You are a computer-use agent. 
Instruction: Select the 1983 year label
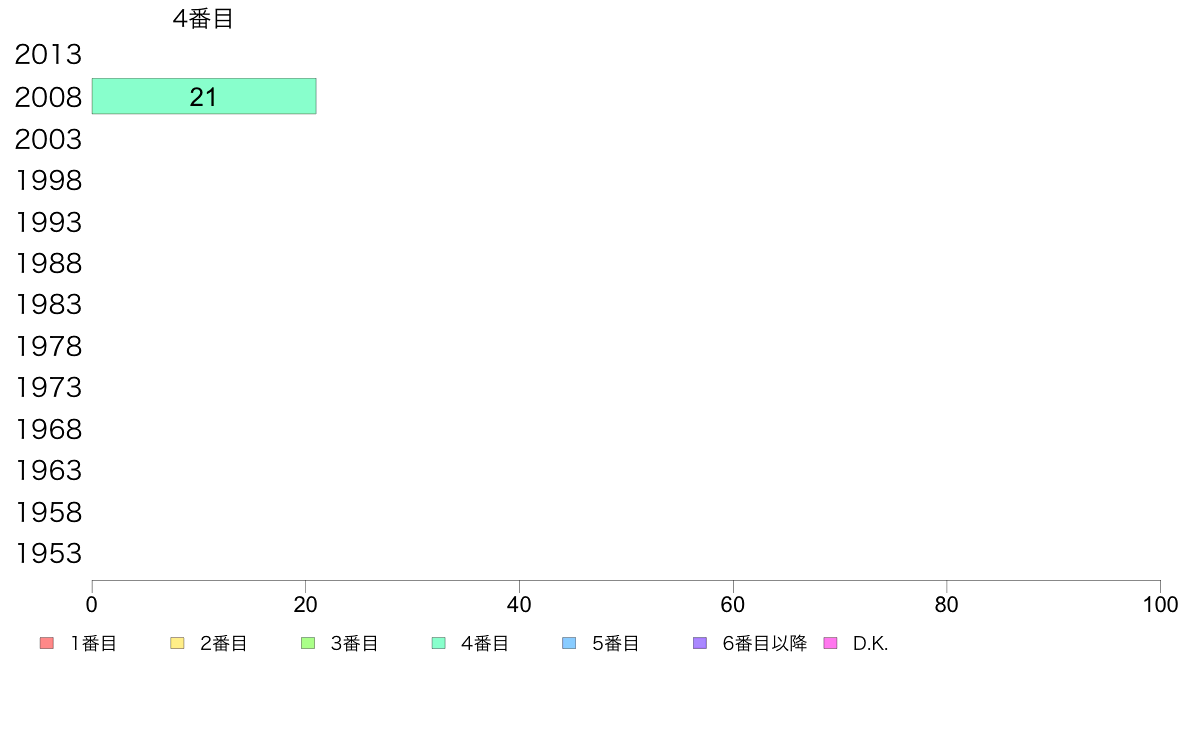pyautogui.click(x=48, y=305)
